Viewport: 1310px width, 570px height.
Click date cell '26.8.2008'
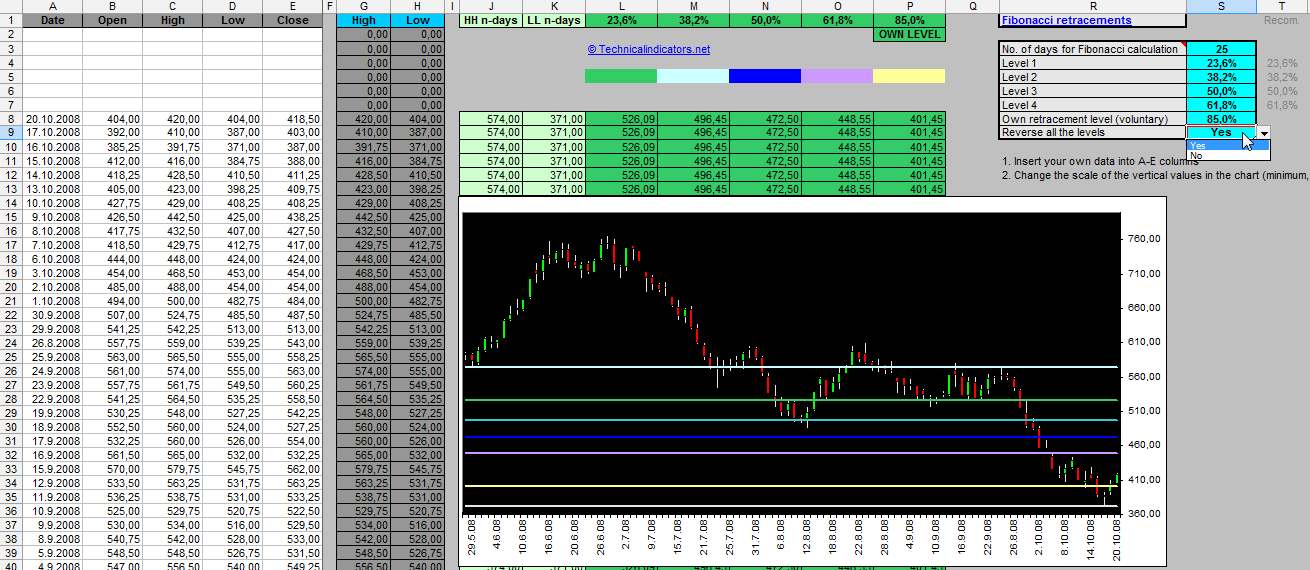[52, 343]
